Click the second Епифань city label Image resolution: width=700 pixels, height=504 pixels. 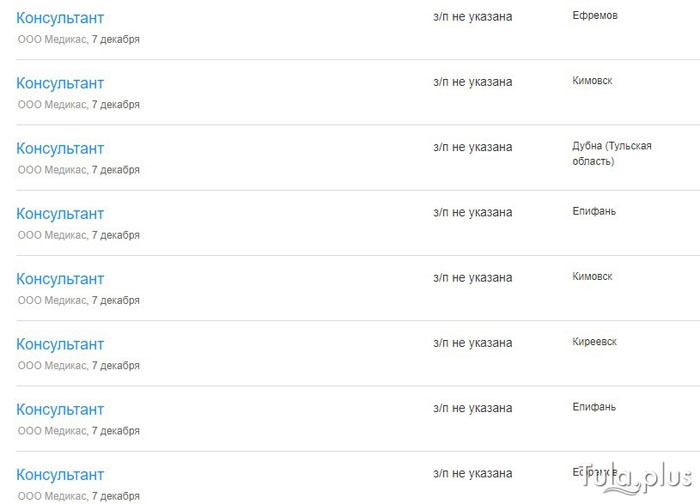(x=594, y=407)
